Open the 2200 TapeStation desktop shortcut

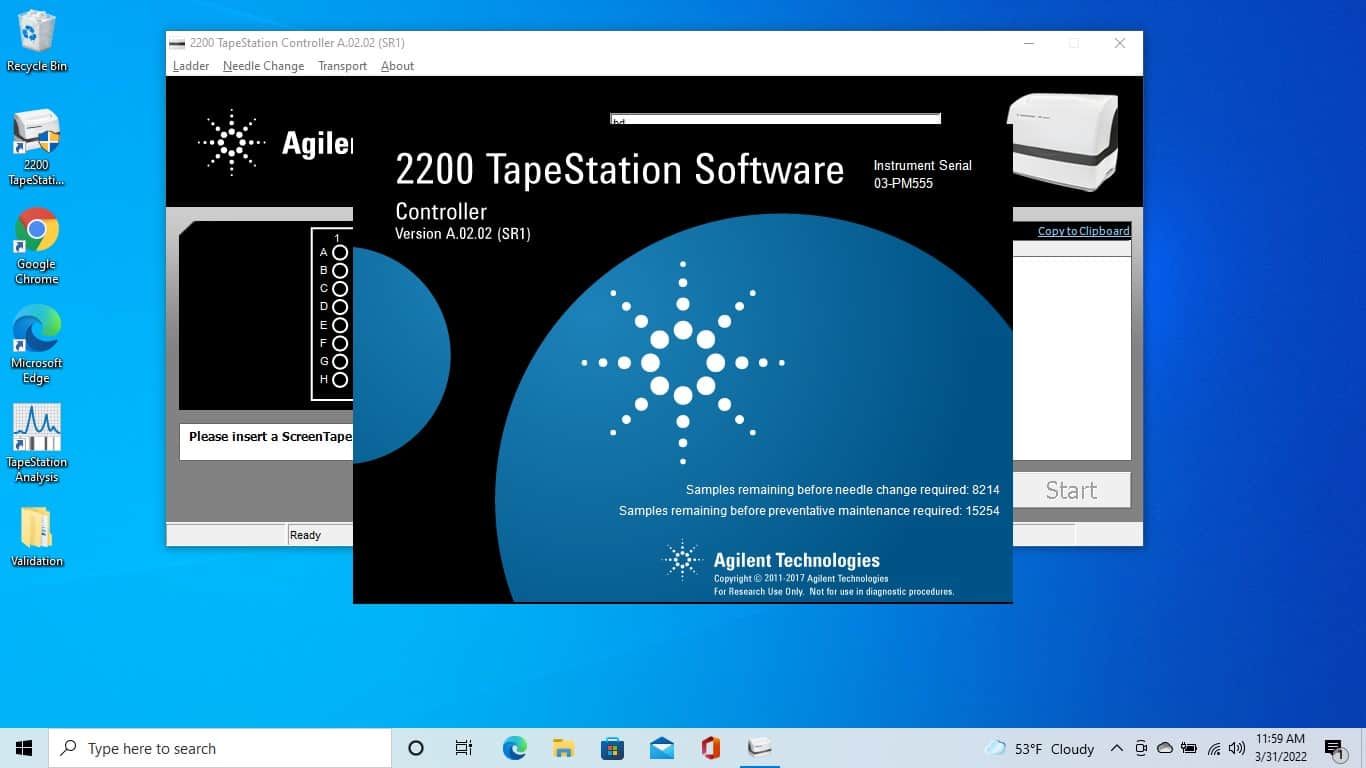pyautogui.click(x=37, y=148)
